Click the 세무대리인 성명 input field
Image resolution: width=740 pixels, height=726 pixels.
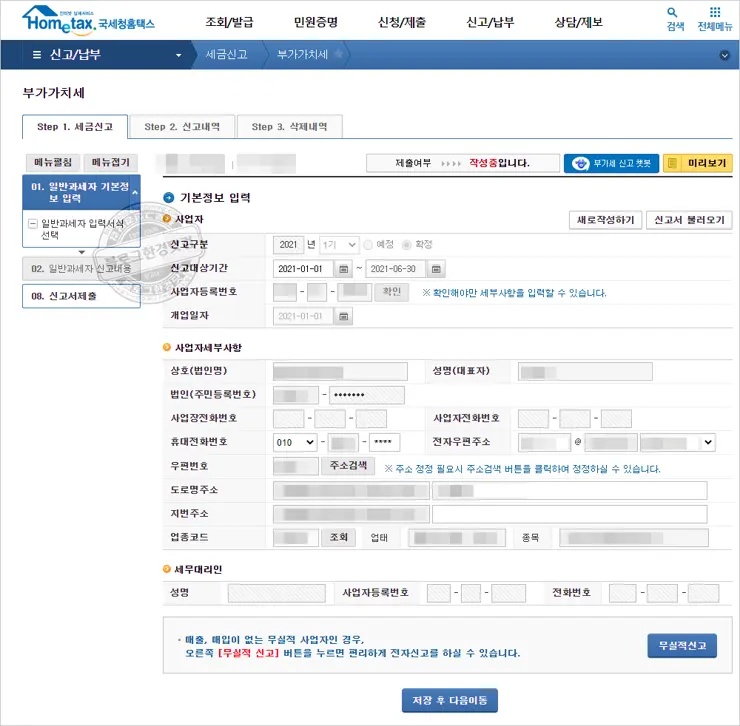277,593
